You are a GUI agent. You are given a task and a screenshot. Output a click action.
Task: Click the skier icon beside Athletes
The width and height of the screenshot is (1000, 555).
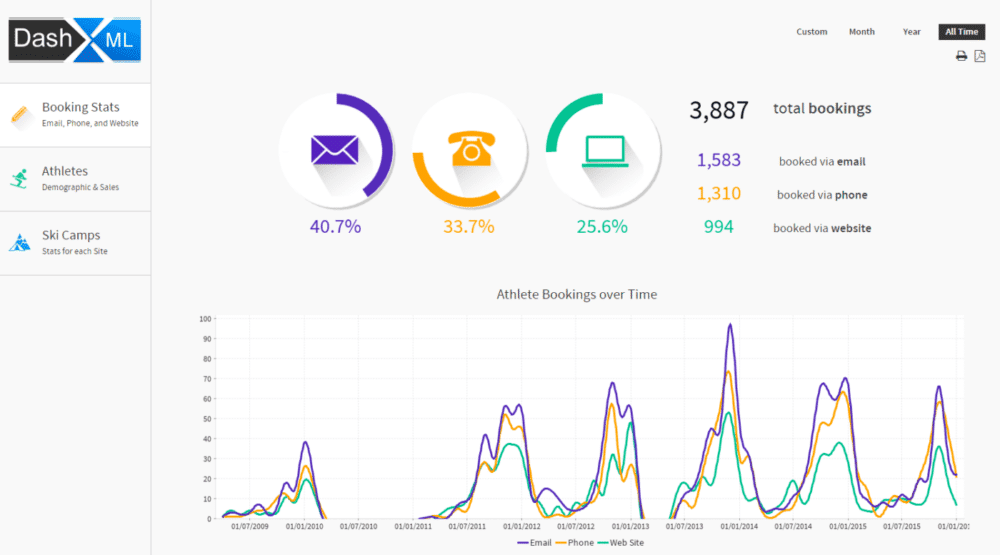tap(19, 179)
